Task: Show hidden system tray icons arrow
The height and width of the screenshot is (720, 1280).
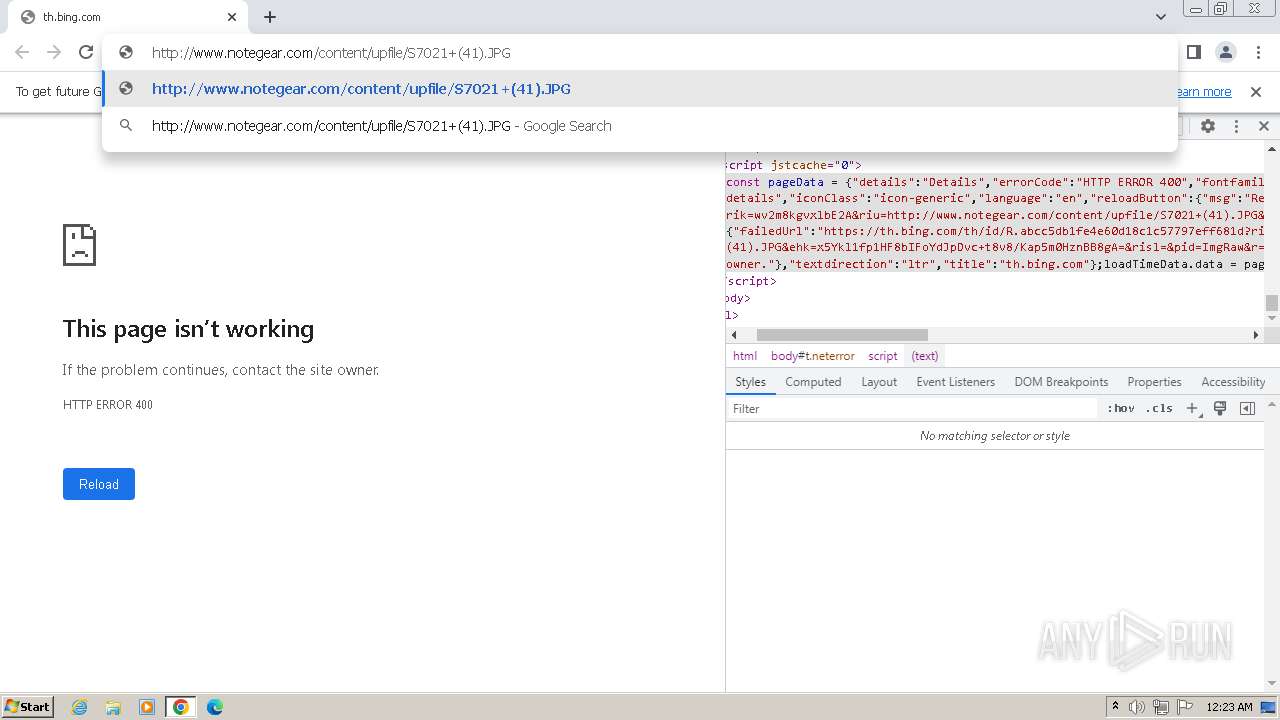Action: coord(1115,707)
